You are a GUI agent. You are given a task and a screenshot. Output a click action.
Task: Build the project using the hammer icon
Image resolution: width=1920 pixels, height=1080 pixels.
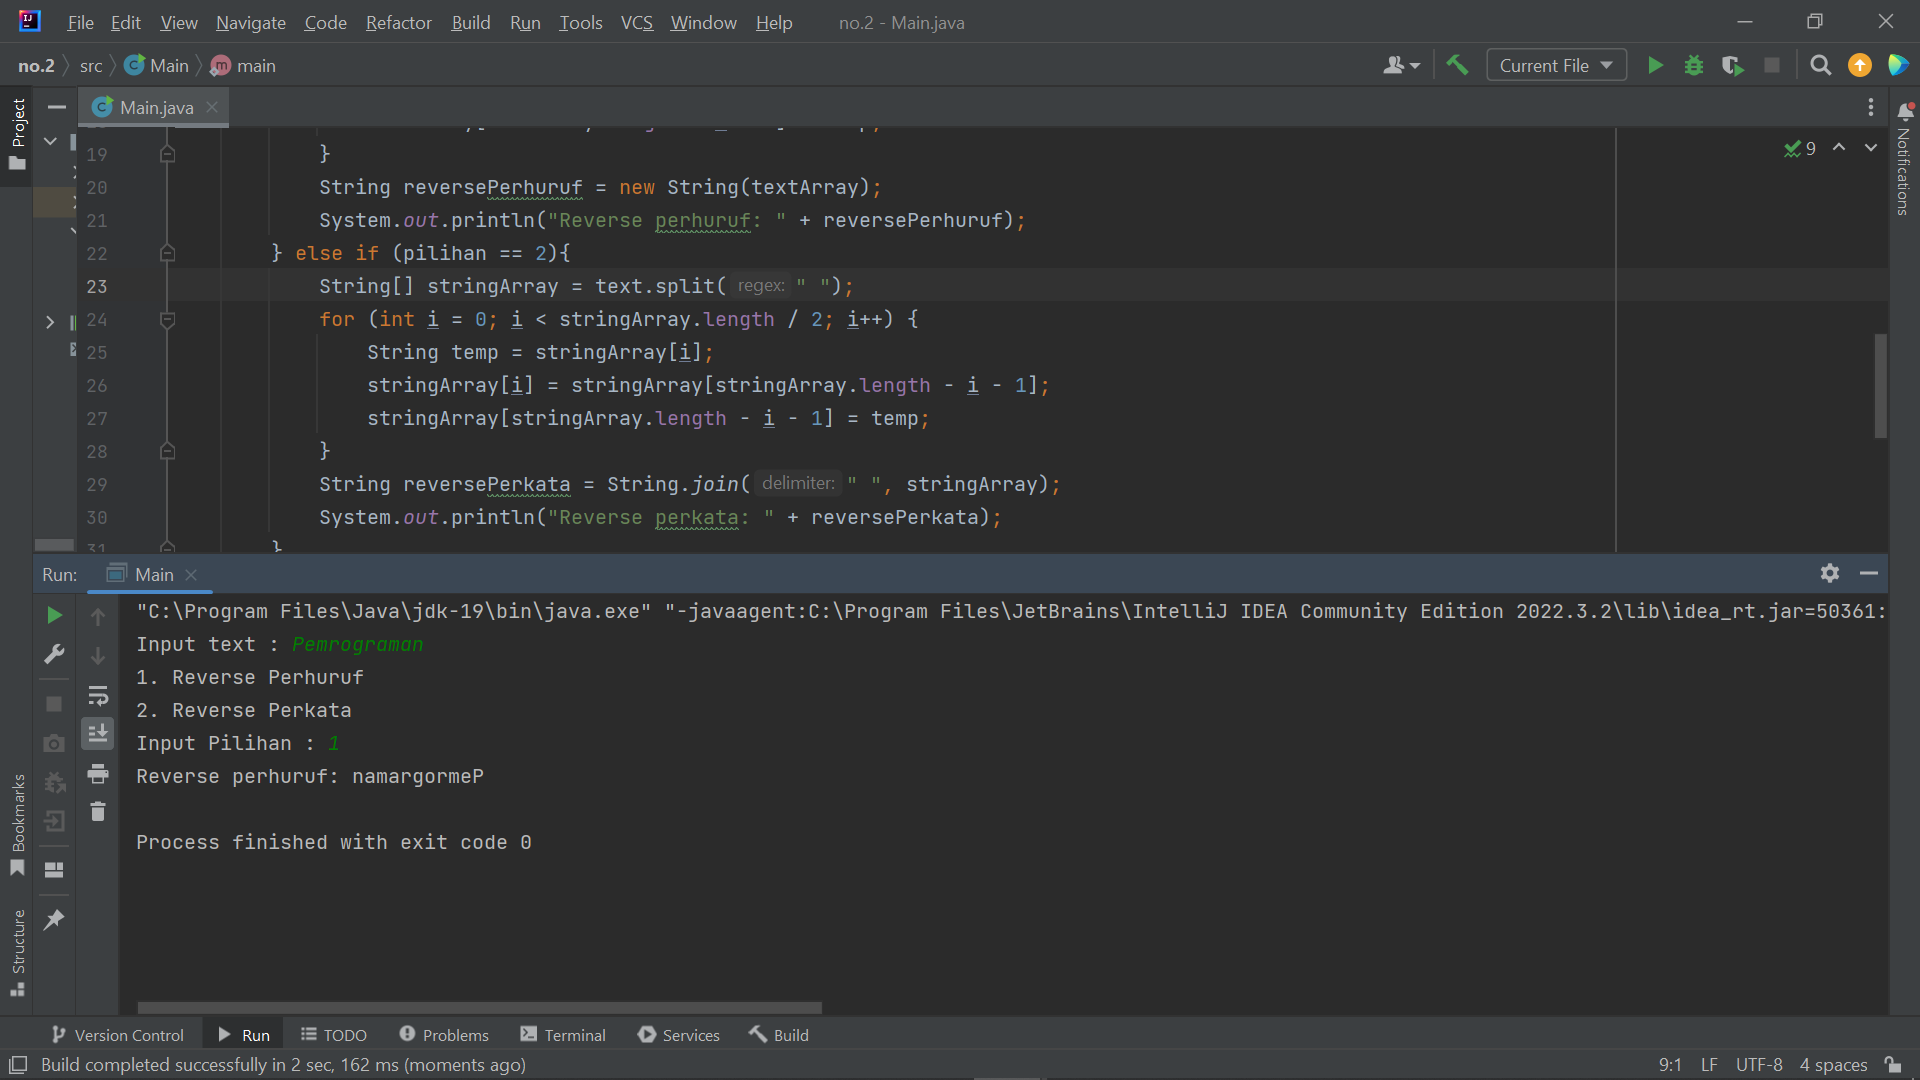click(x=1457, y=65)
